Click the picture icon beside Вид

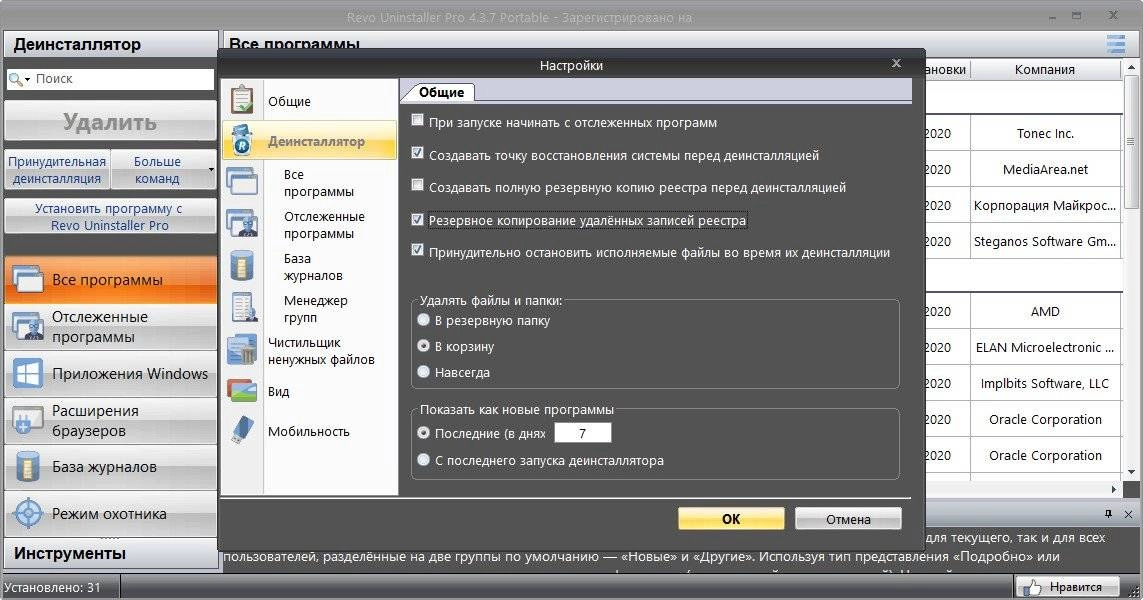[x=241, y=391]
